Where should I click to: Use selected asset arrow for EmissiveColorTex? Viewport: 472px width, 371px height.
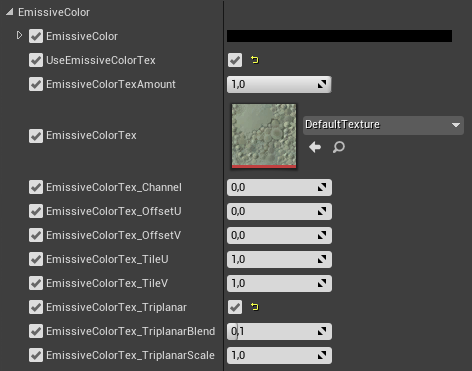315,147
